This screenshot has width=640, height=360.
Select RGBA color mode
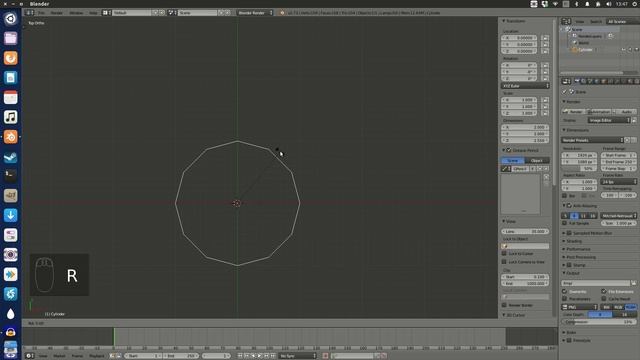(x=631, y=307)
